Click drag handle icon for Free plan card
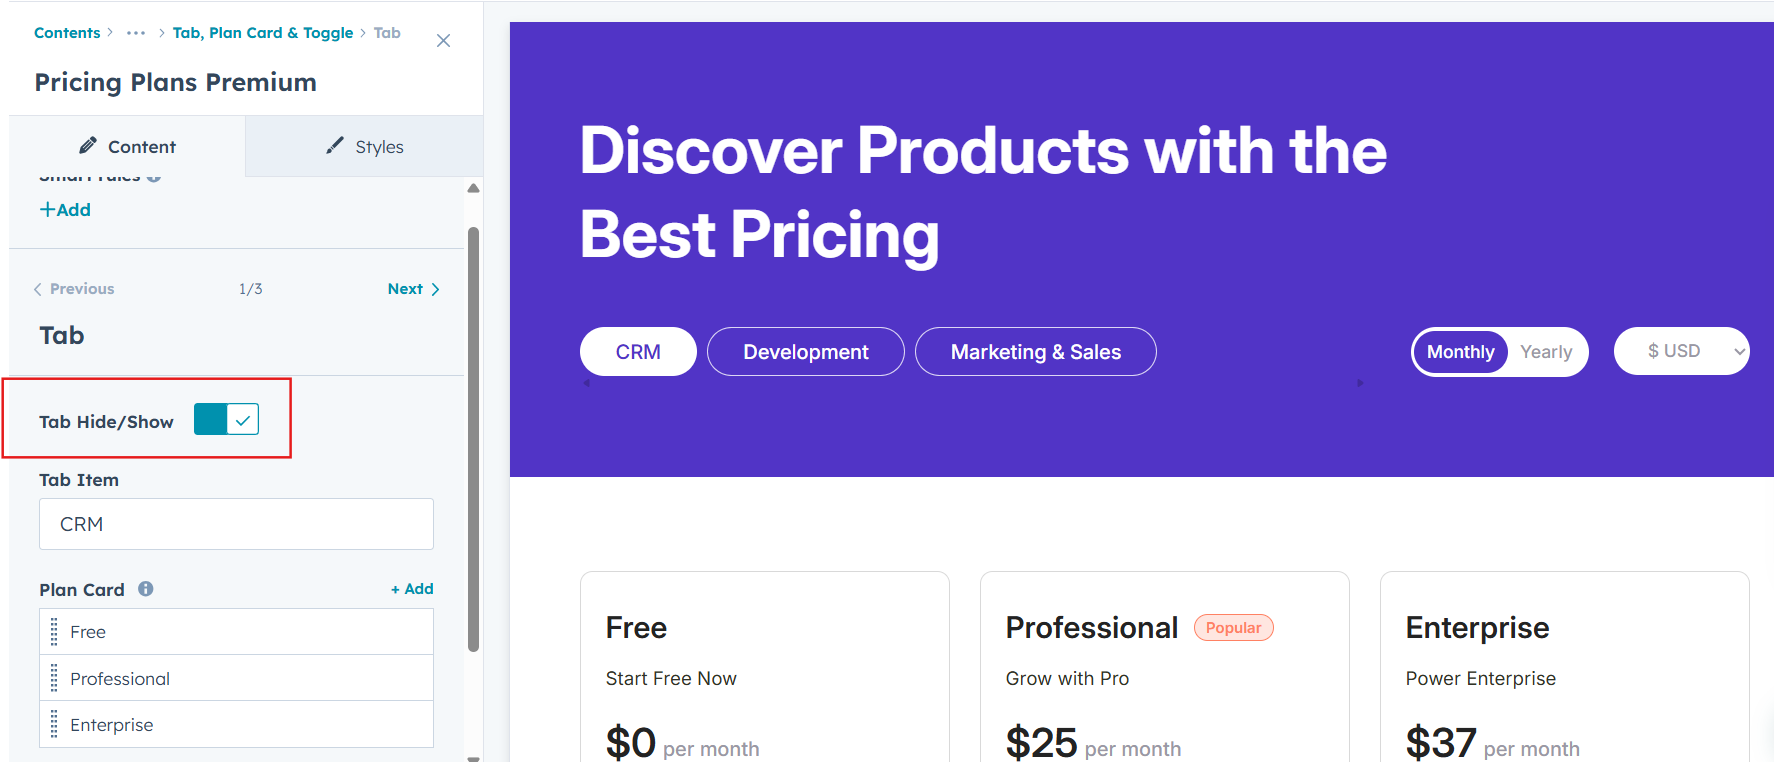This screenshot has width=1774, height=762. tap(54, 632)
